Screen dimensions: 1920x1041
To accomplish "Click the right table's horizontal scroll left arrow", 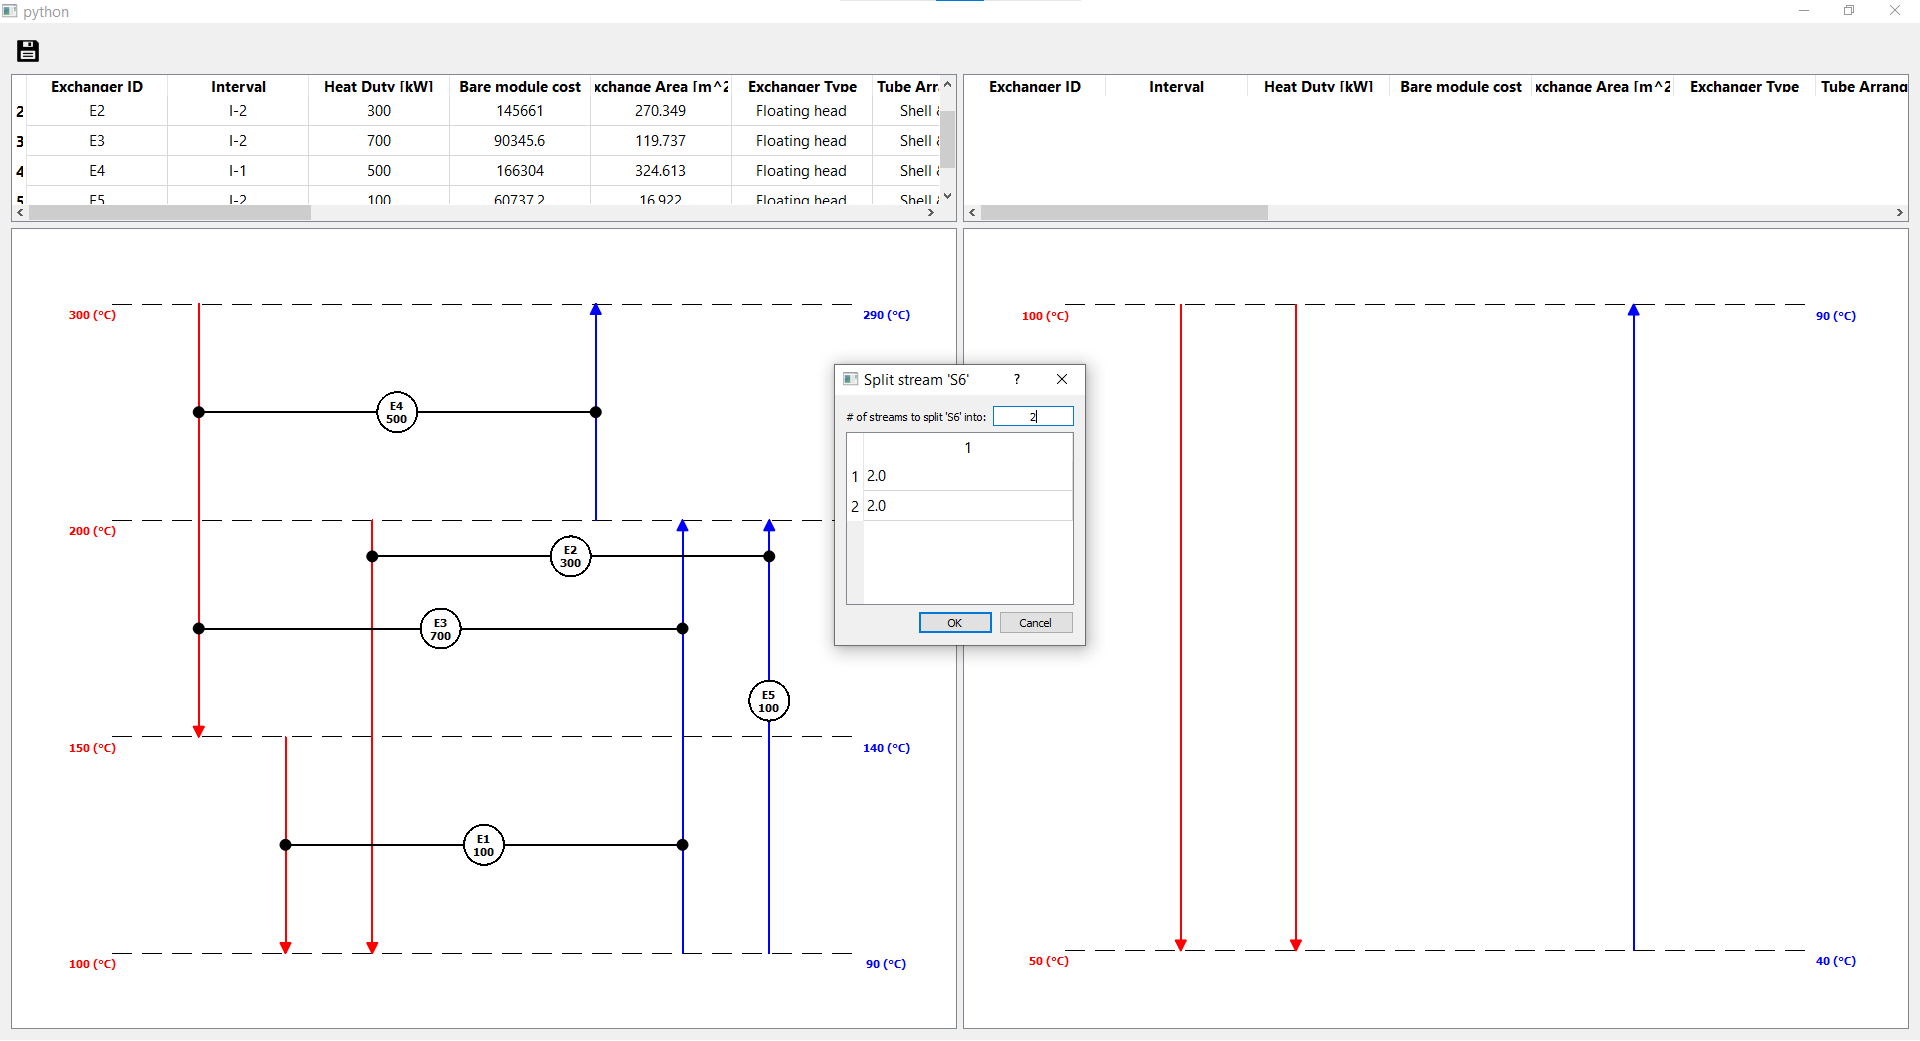I will point(972,213).
